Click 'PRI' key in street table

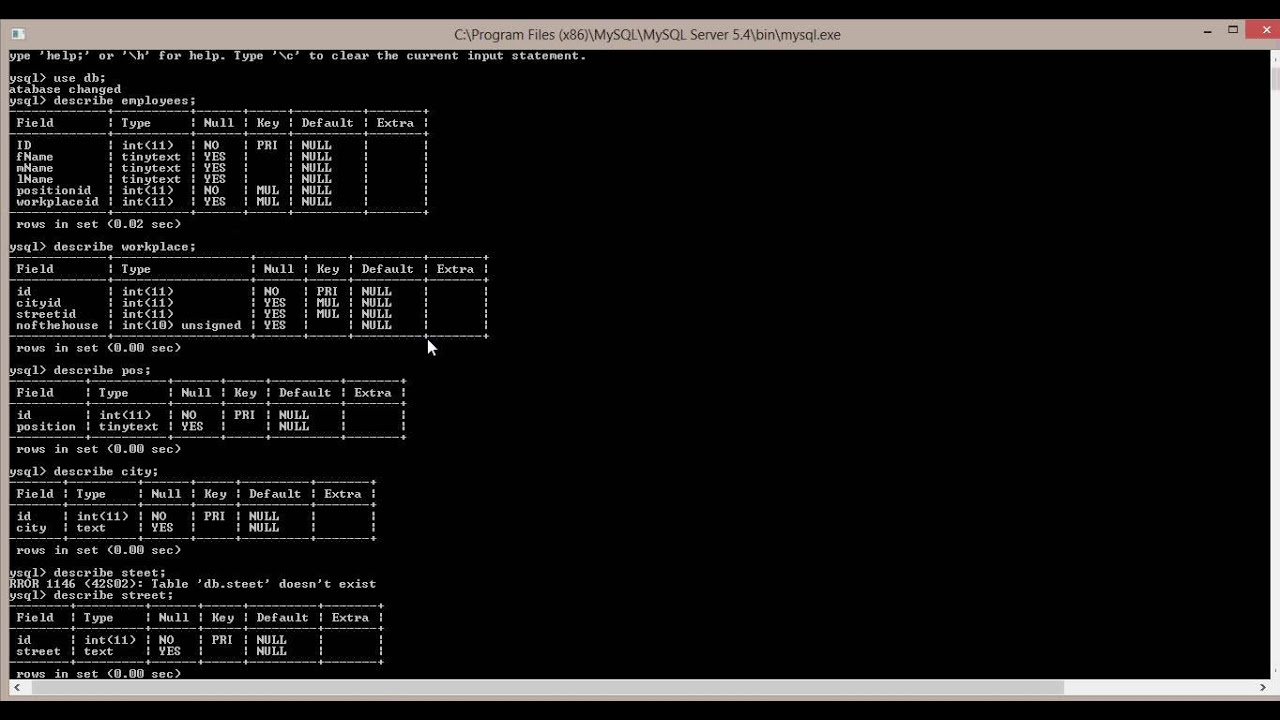pyautogui.click(x=222, y=640)
